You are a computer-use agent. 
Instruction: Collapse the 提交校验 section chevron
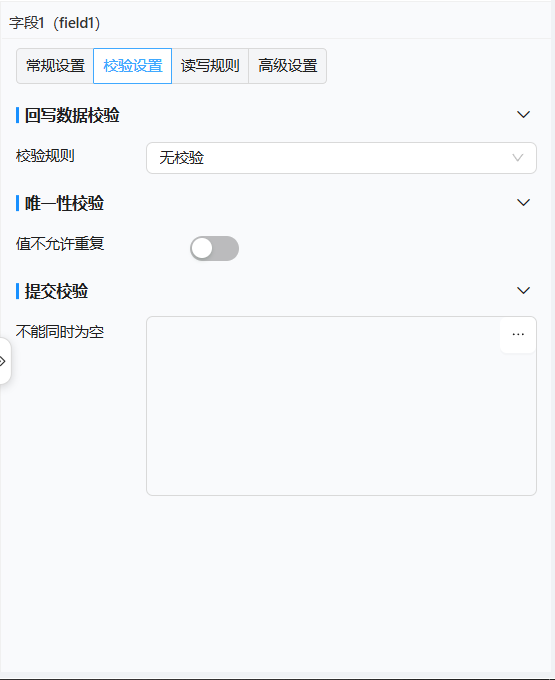(523, 291)
